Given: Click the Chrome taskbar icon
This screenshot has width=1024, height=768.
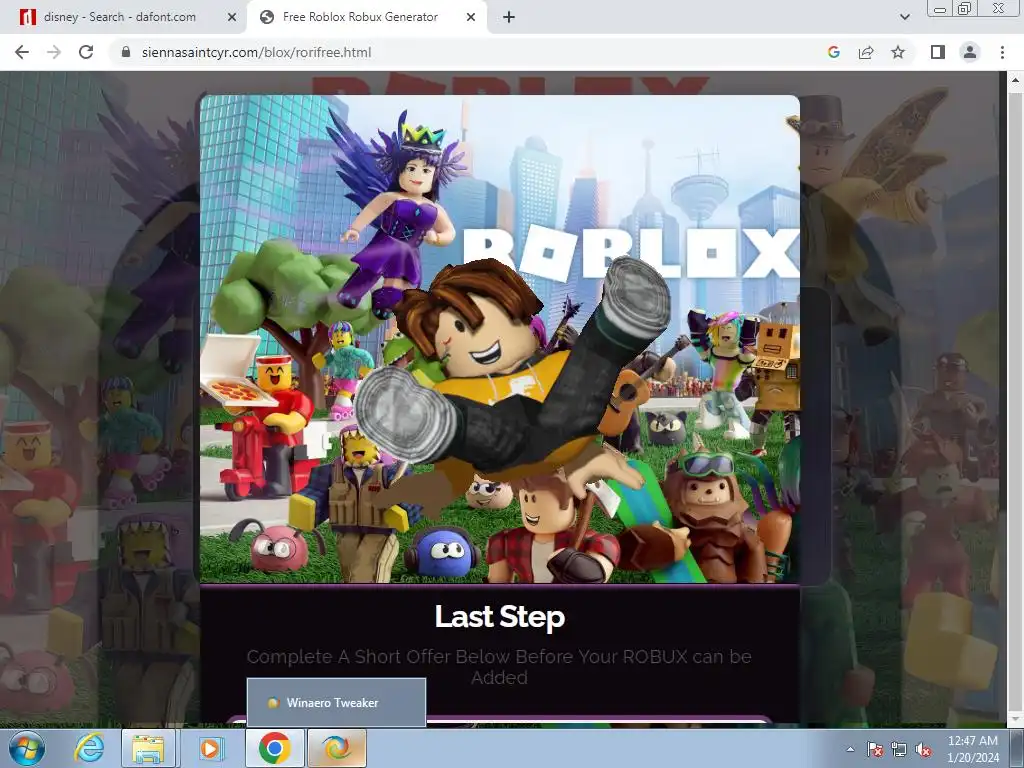Looking at the screenshot, I should point(274,748).
